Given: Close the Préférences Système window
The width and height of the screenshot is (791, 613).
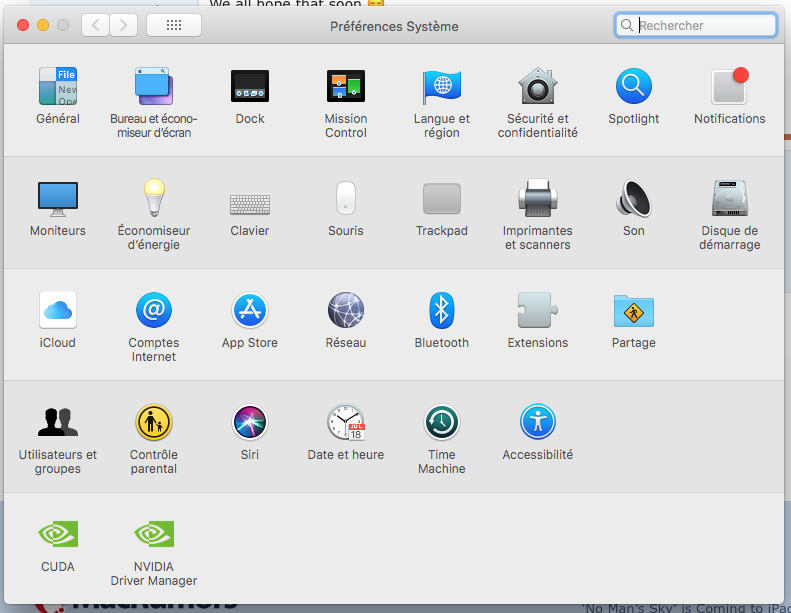Looking at the screenshot, I should (23, 25).
